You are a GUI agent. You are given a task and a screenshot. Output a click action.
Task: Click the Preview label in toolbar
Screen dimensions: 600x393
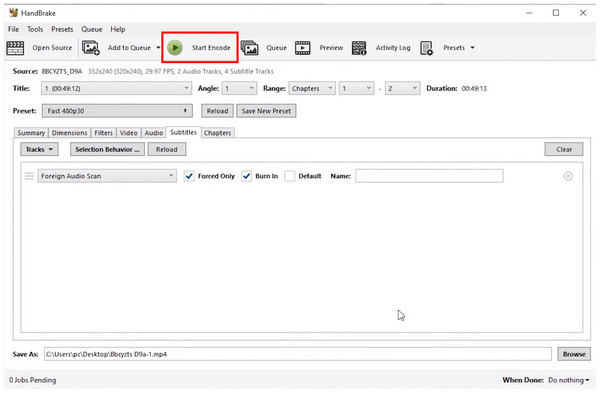coord(331,48)
